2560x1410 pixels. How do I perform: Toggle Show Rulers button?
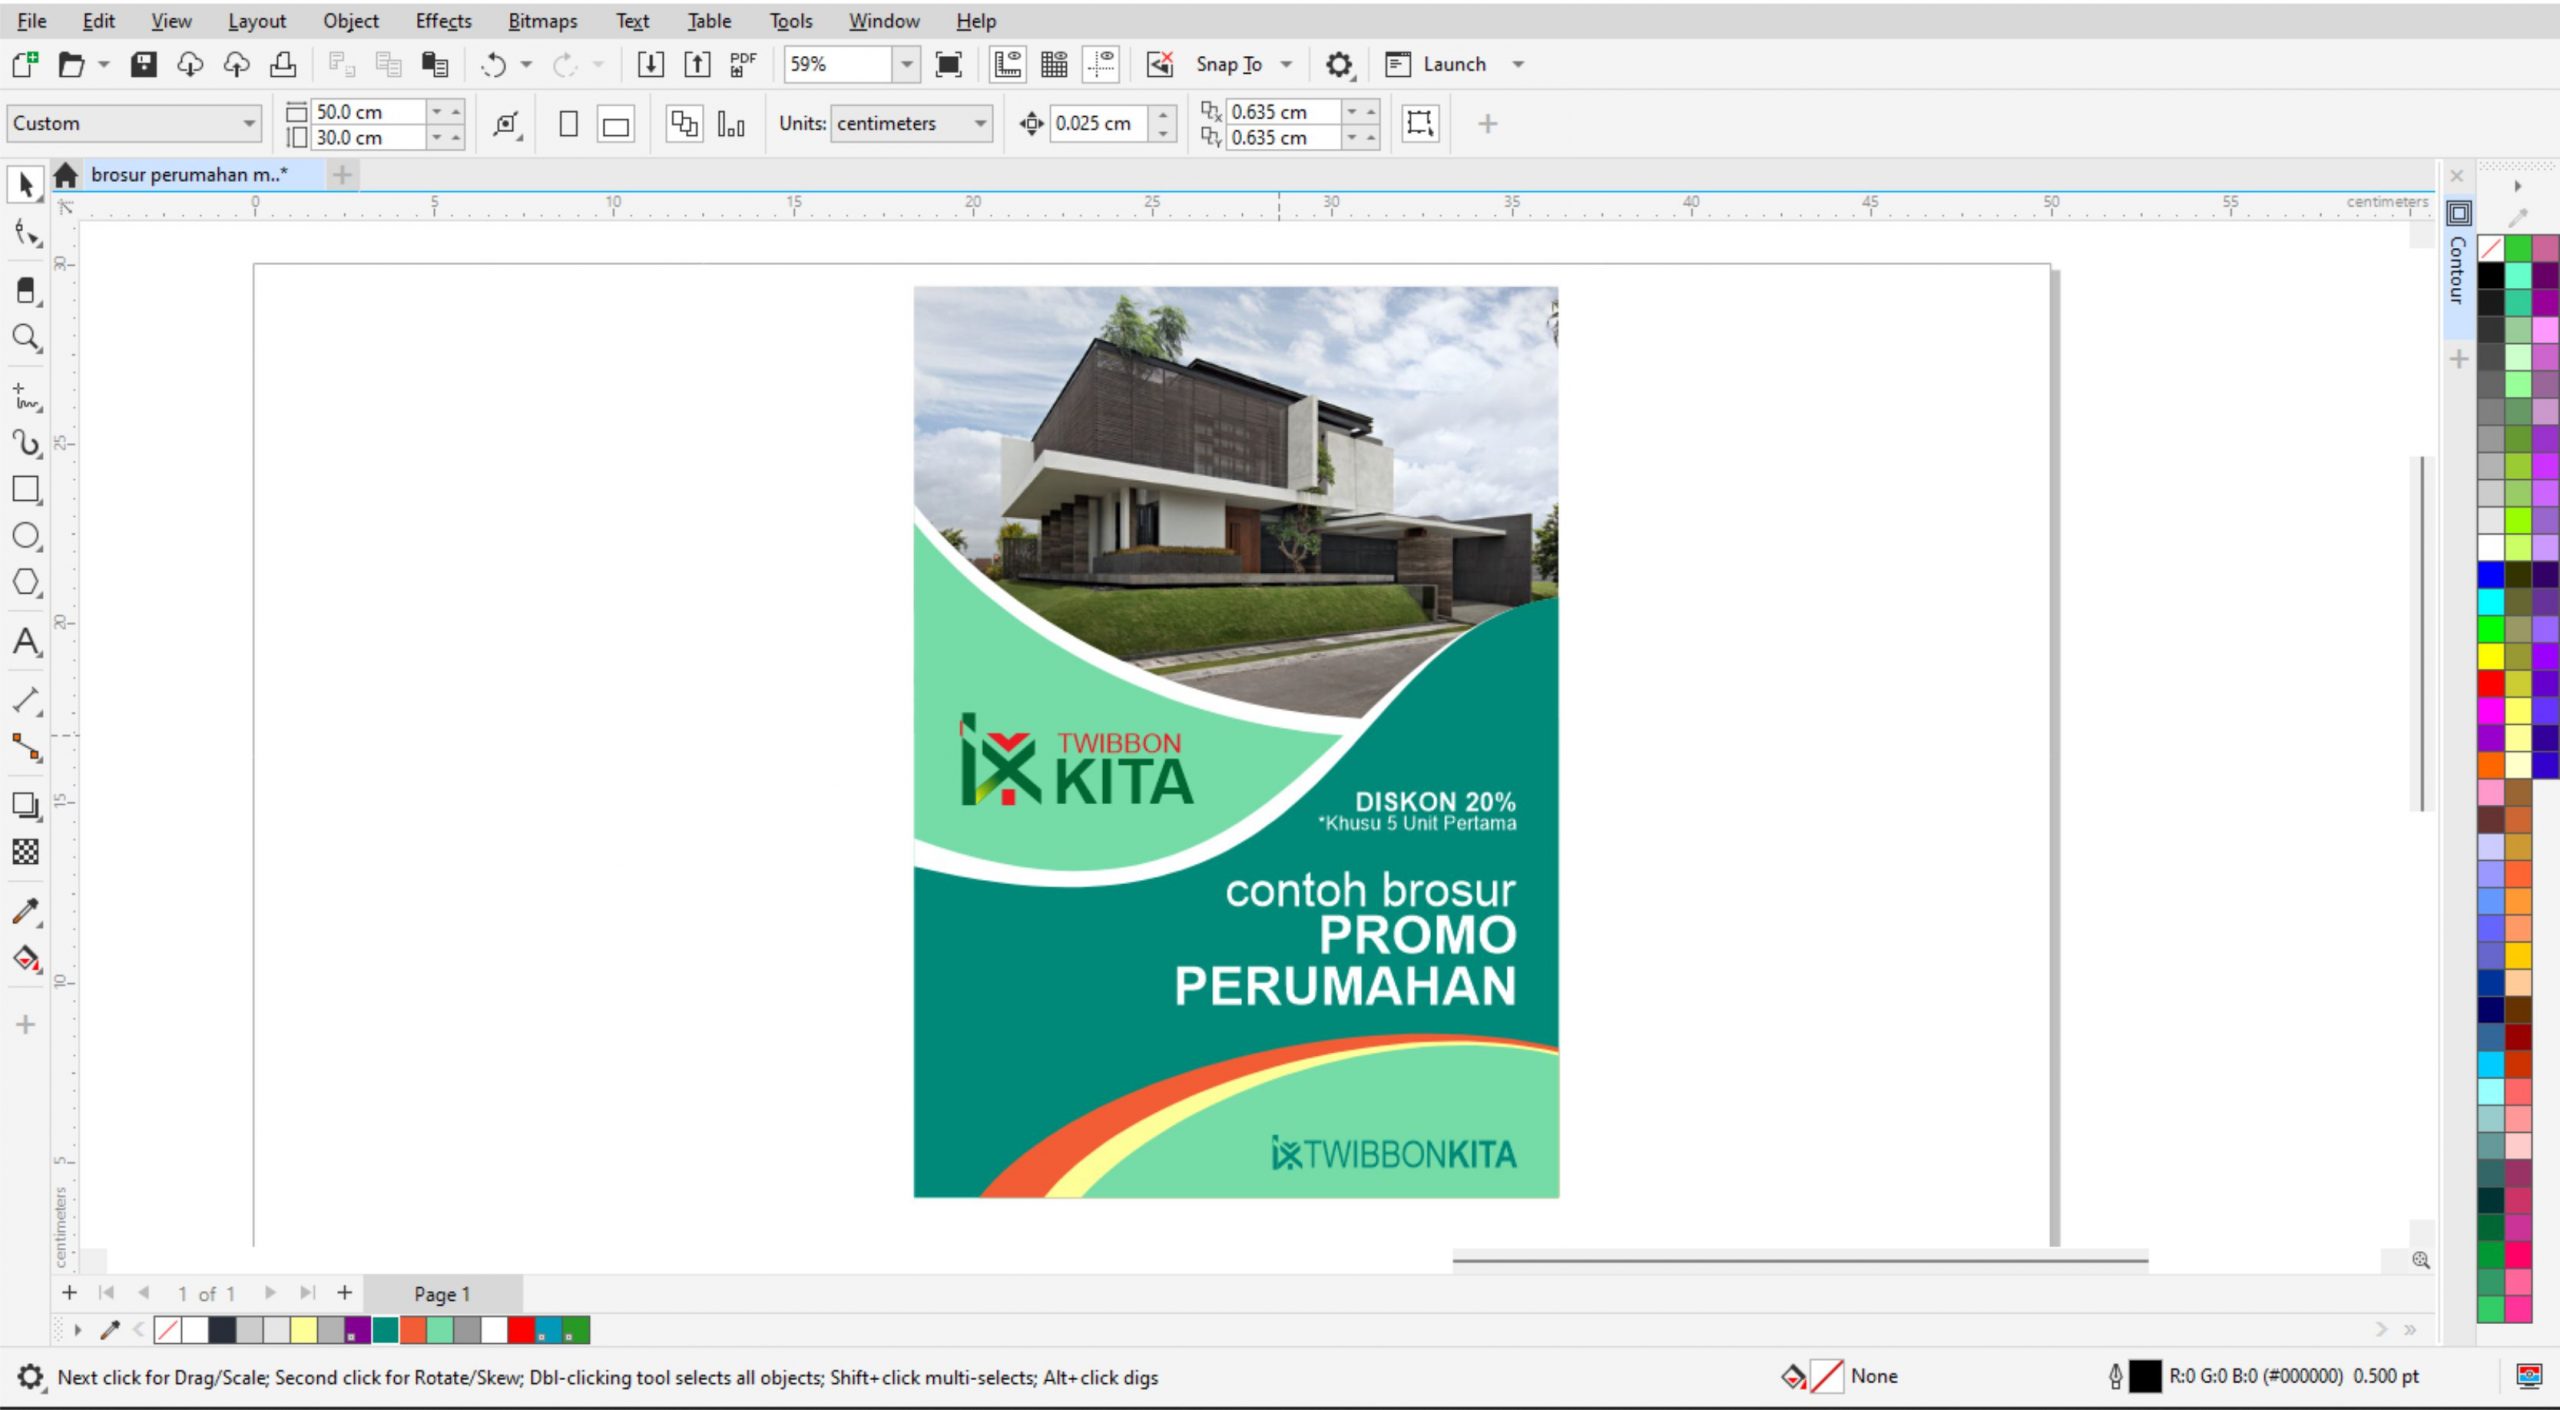tap(1008, 65)
